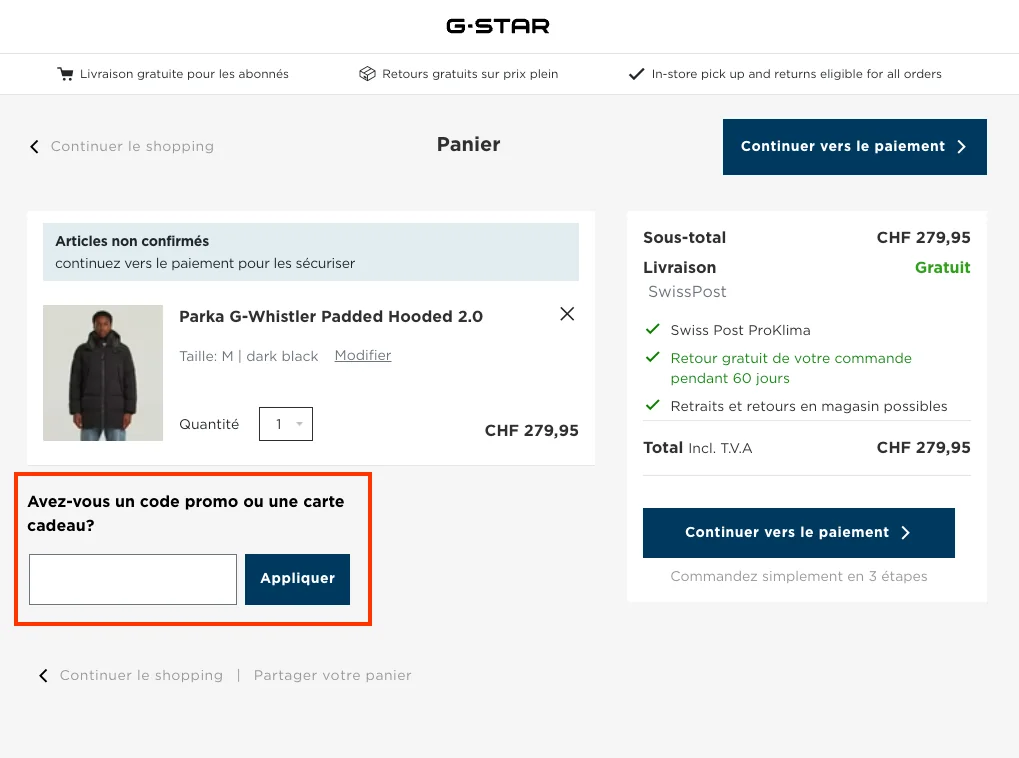Open the Parka product thumbnail image

click(x=102, y=372)
